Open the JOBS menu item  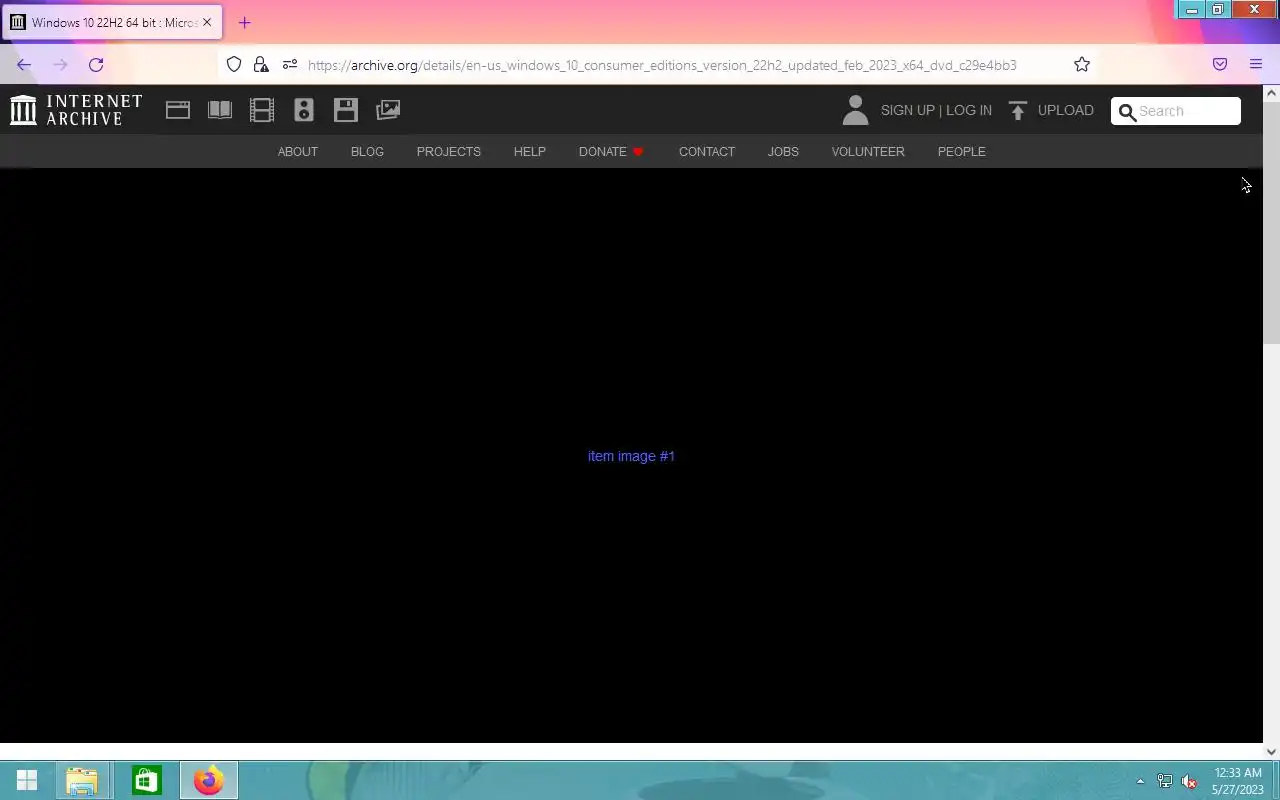pyautogui.click(x=783, y=152)
